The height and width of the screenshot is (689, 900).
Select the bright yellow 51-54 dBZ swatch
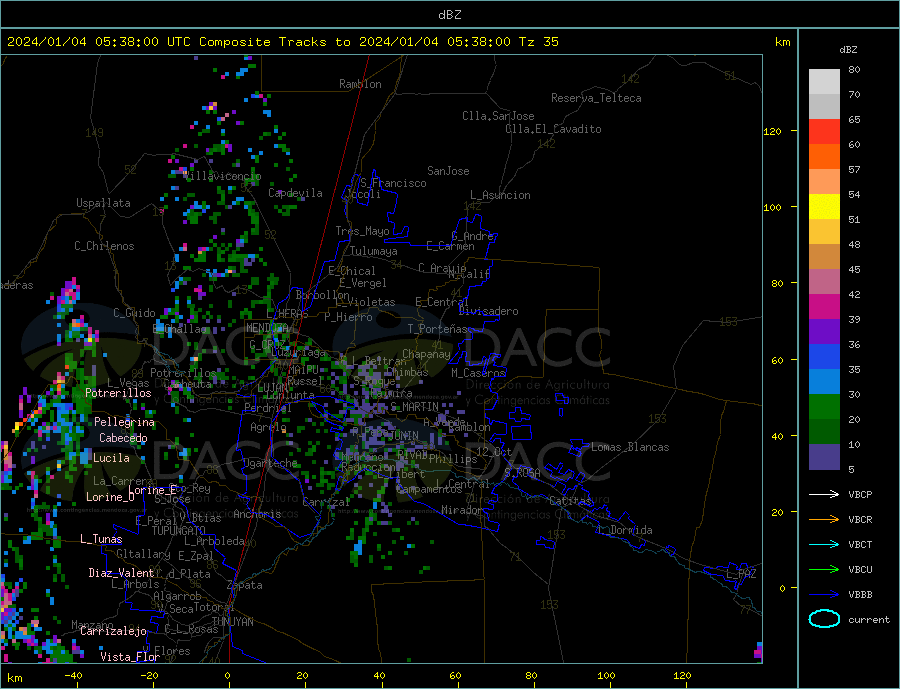pyautogui.click(x=824, y=207)
